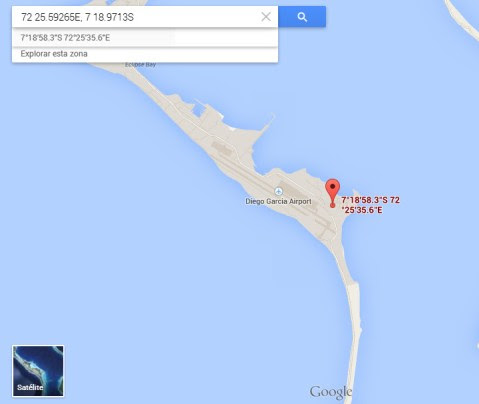
Task: Clear the search box with the X
Action: click(x=266, y=17)
